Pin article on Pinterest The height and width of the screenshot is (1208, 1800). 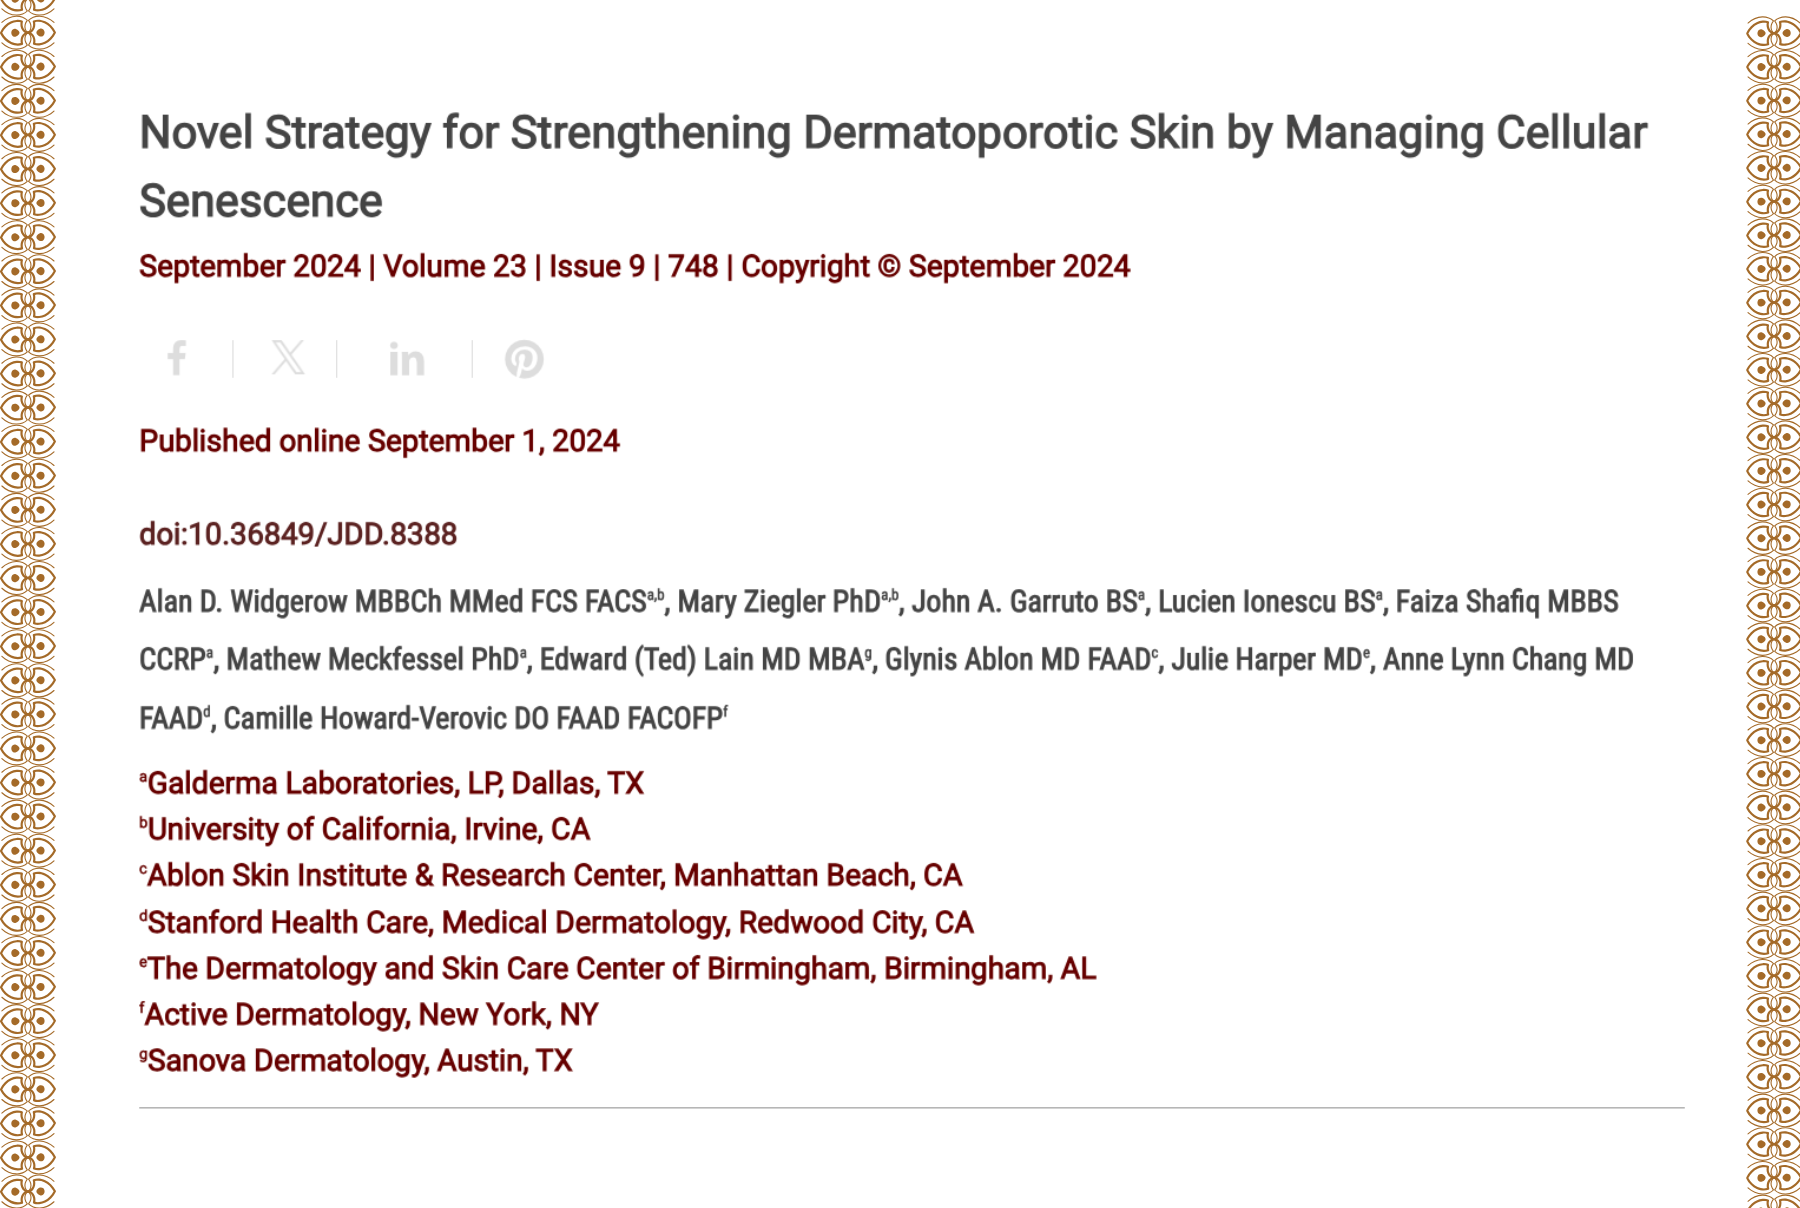pyautogui.click(x=524, y=359)
